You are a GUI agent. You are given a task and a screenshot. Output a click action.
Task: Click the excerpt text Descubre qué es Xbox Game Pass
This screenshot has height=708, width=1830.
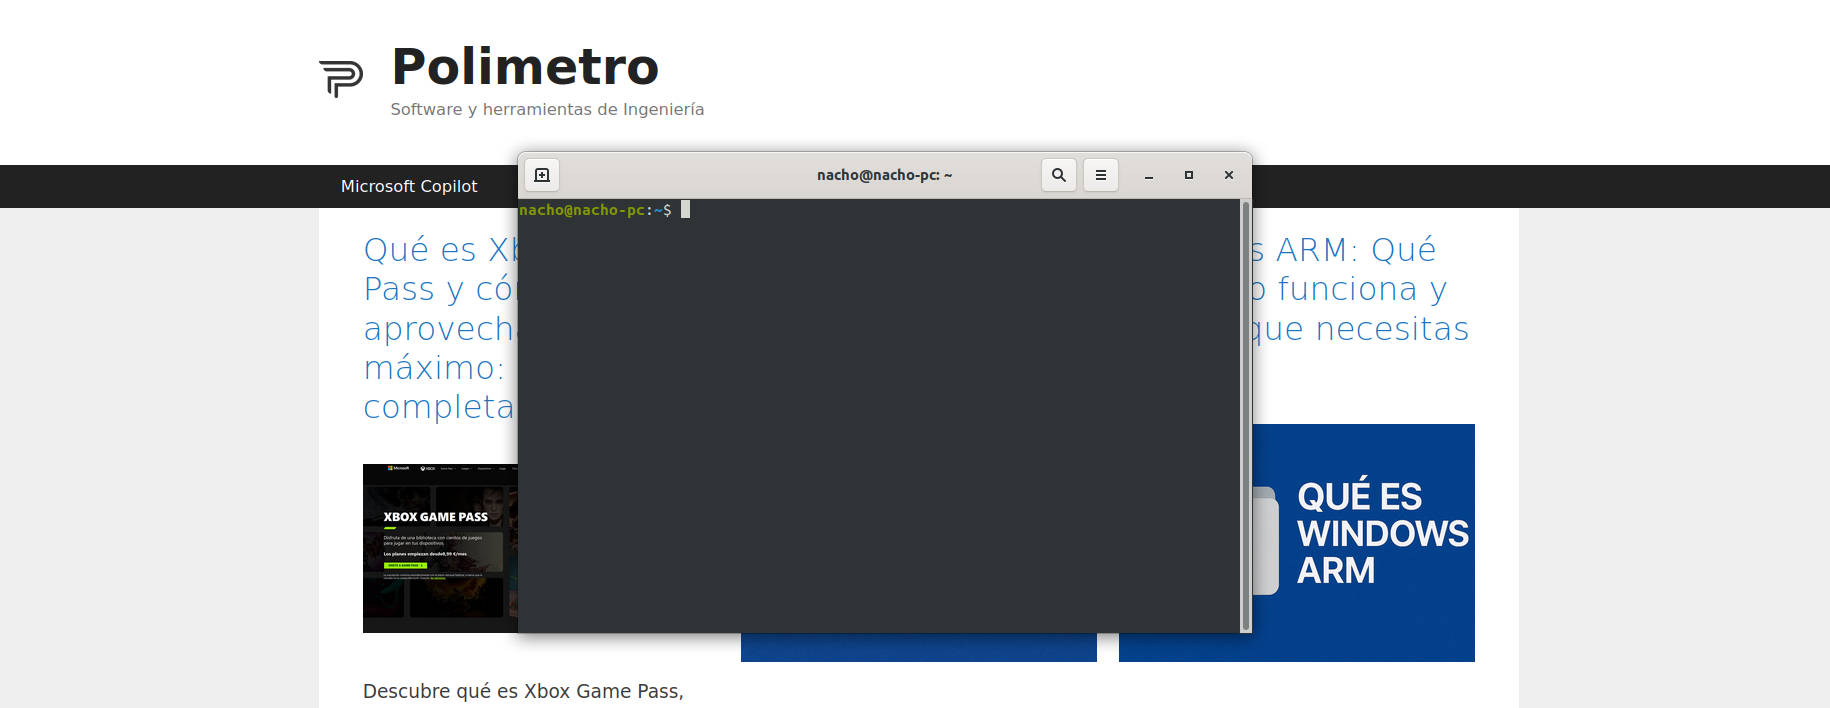click(x=523, y=691)
